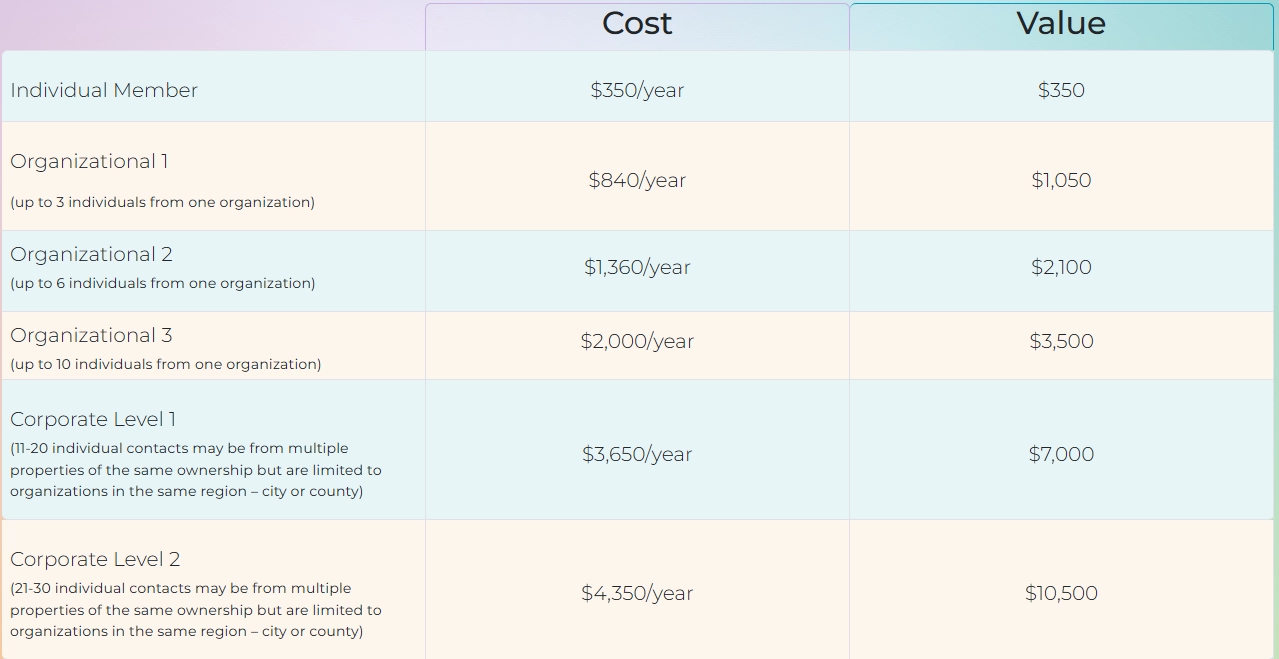The width and height of the screenshot is (1279, 659).
Task: Select the Corporate Level 1 label
Action: [93, 419]
